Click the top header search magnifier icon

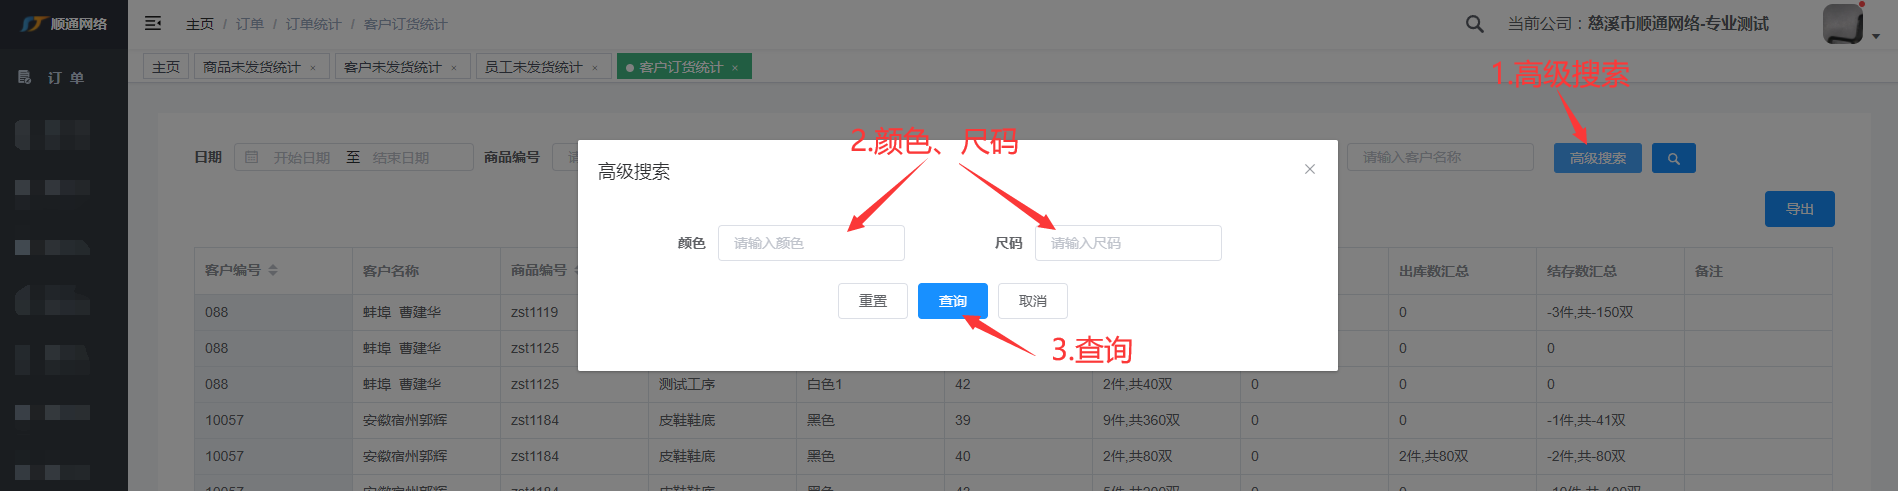point(1474,24)
